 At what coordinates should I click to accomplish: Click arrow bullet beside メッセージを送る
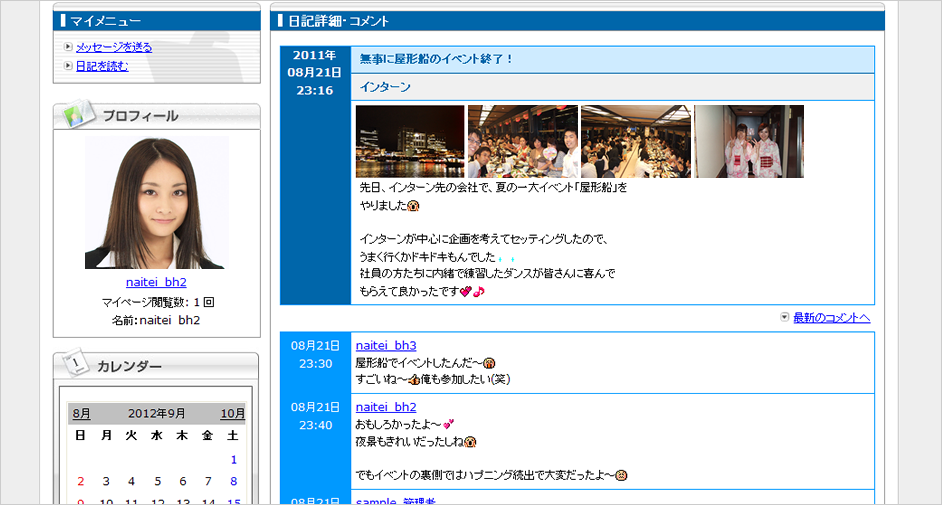tap(68, 46)
